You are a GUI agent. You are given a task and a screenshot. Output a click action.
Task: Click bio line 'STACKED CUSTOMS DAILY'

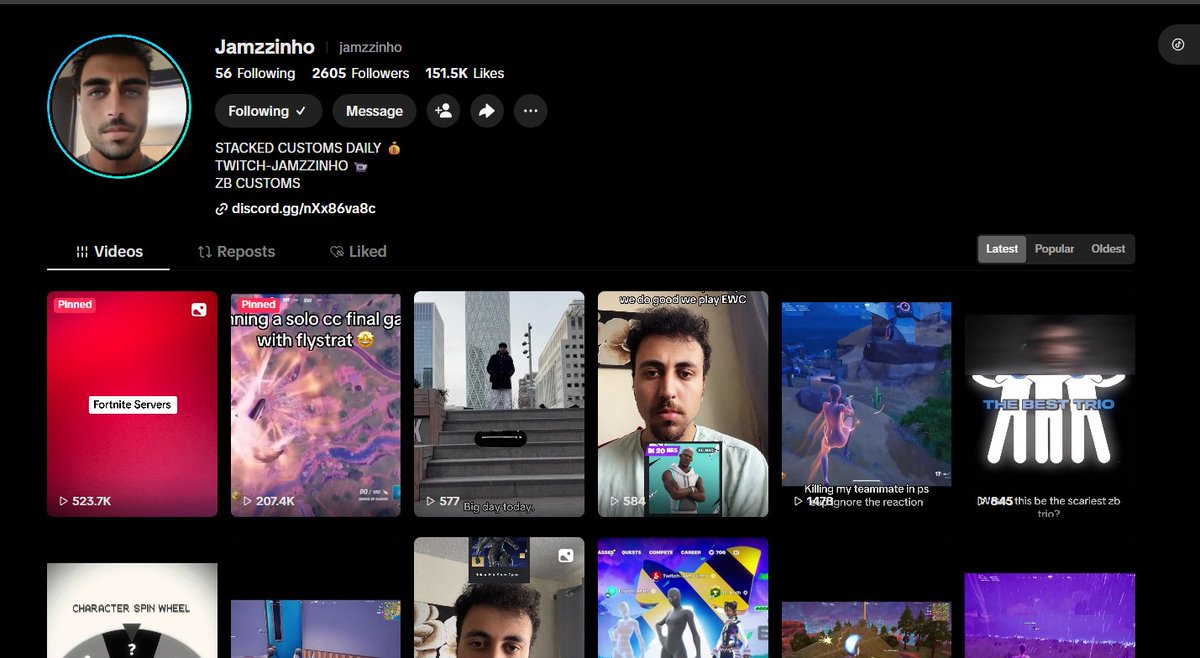(307, 148)
